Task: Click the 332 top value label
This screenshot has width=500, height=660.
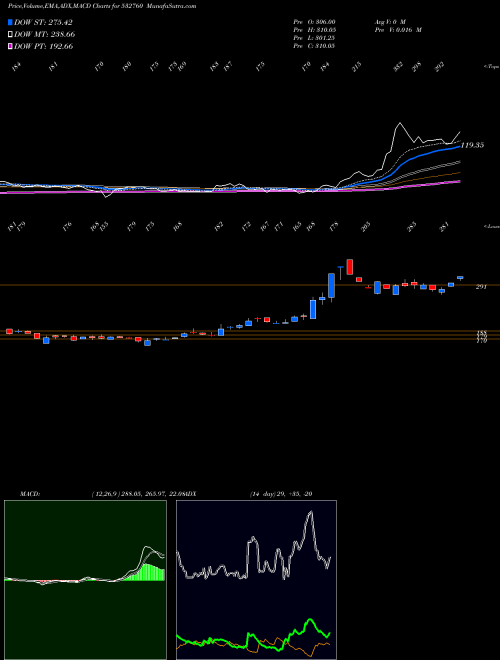Action: pyautogui.click(x=398, y=66)
